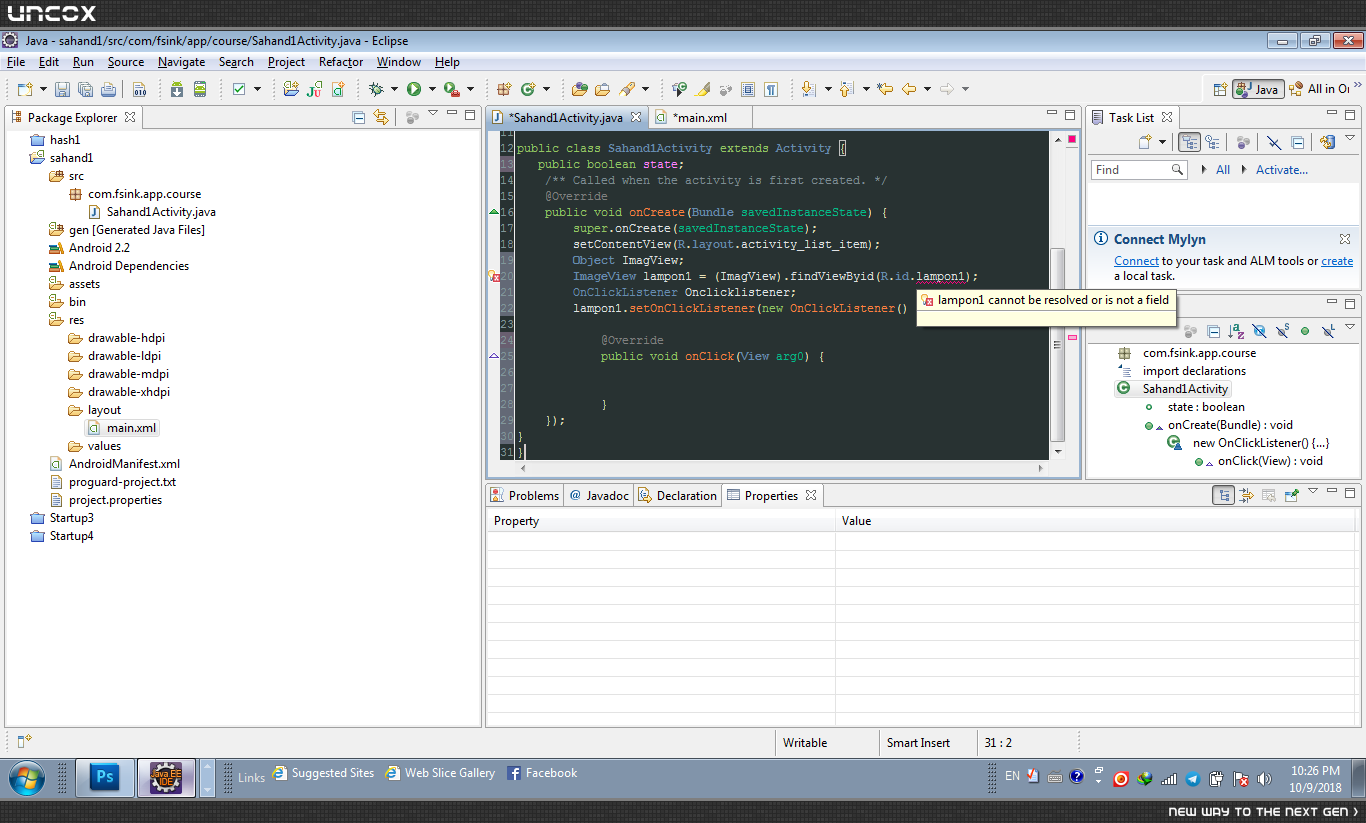Click the Windows Start button
This screenshot has width=1366, height=823.
27,777
